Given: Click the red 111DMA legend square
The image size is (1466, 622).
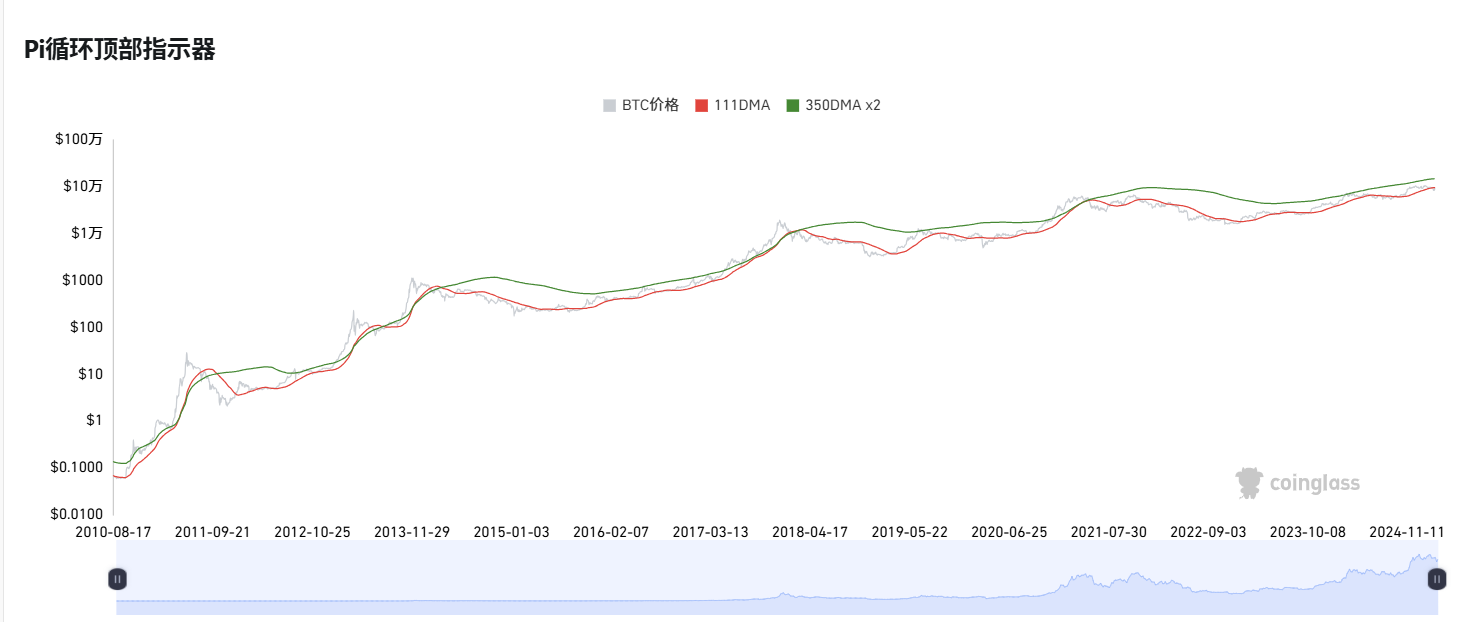Looking at the screenshot, I should [x=702, y=105].
